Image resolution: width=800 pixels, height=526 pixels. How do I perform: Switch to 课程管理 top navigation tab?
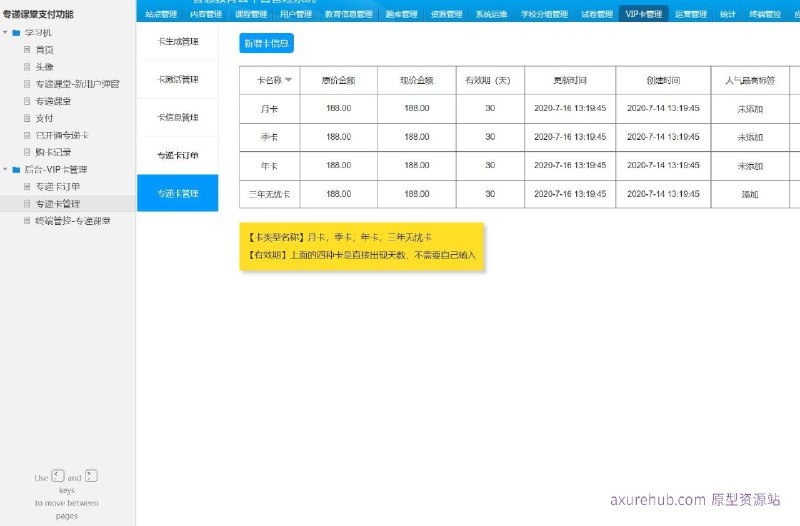point(251,14)
